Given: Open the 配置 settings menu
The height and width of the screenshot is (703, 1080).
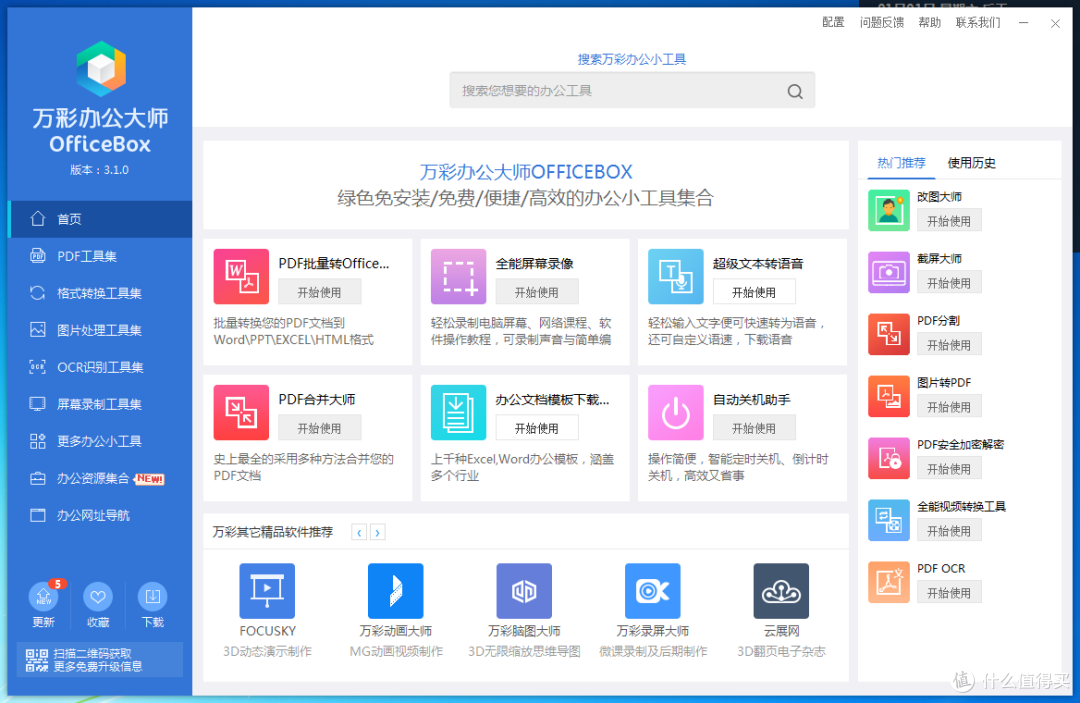Looking at the screenshot, I should 833,22.
